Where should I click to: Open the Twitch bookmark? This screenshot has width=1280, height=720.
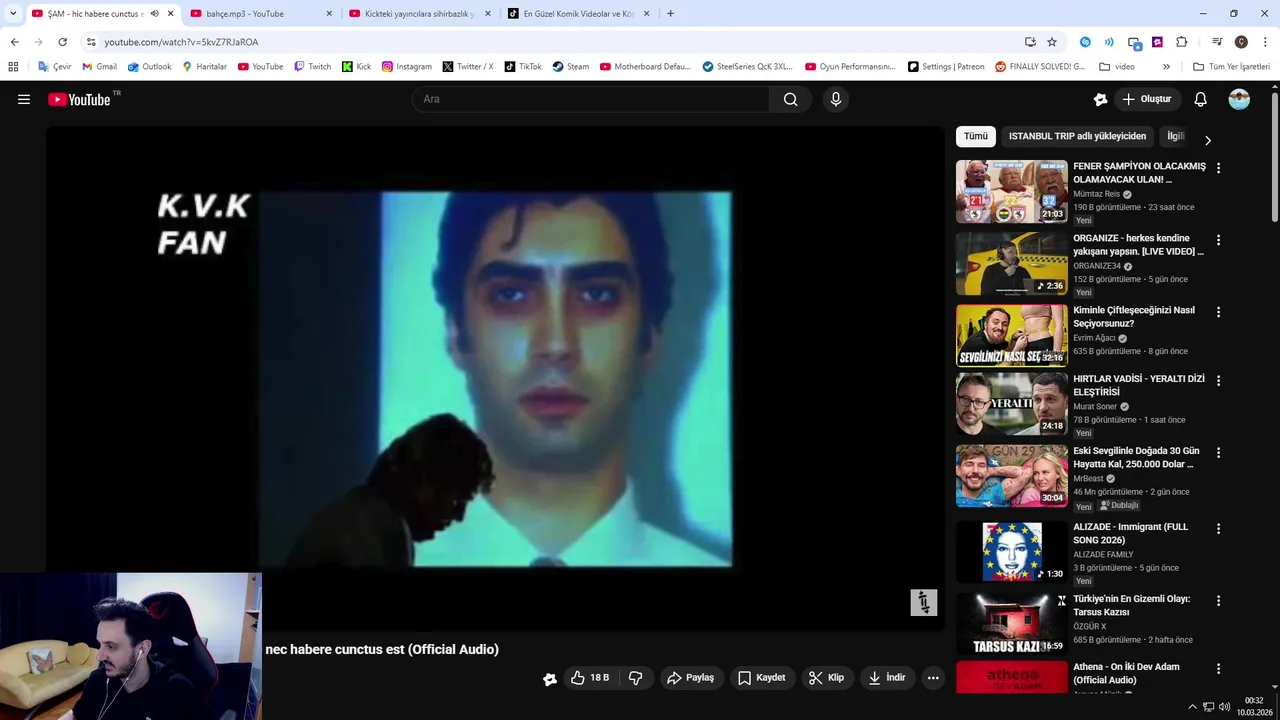312,67
